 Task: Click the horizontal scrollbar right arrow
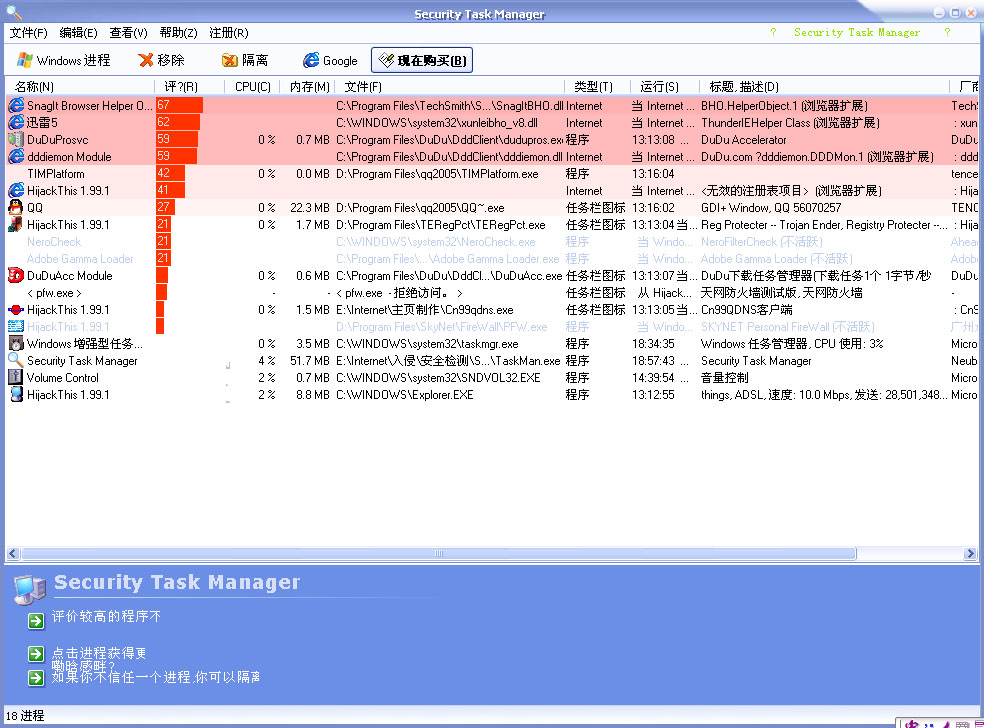pyautogui.click(x=970, y=553)
